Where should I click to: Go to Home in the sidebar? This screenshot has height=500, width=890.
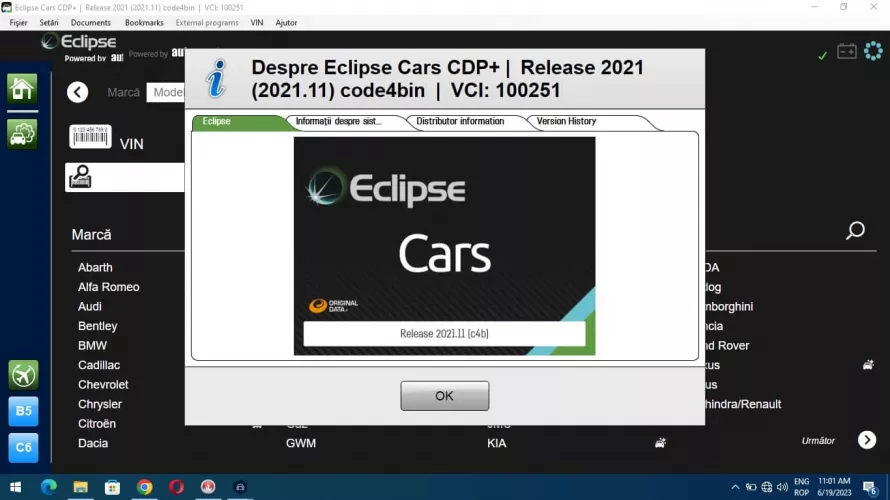[x=22, y=89]
